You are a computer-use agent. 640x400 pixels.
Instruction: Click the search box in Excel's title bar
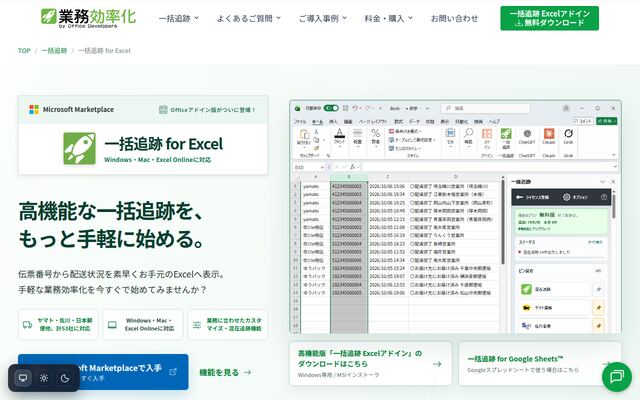click(x=486, y=108)
